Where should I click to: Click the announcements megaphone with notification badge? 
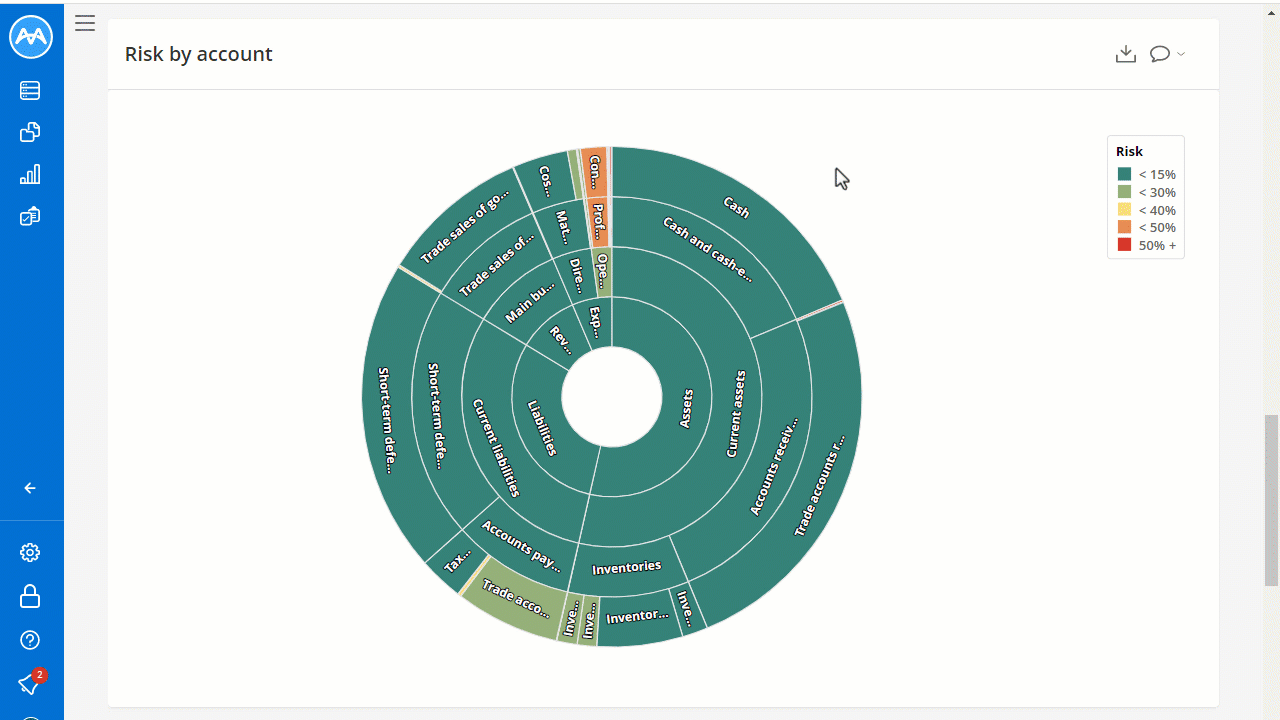30,684
